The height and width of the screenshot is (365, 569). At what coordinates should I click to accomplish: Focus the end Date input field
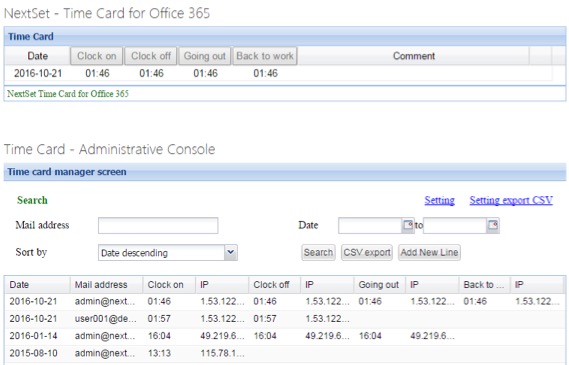point(455,225)
